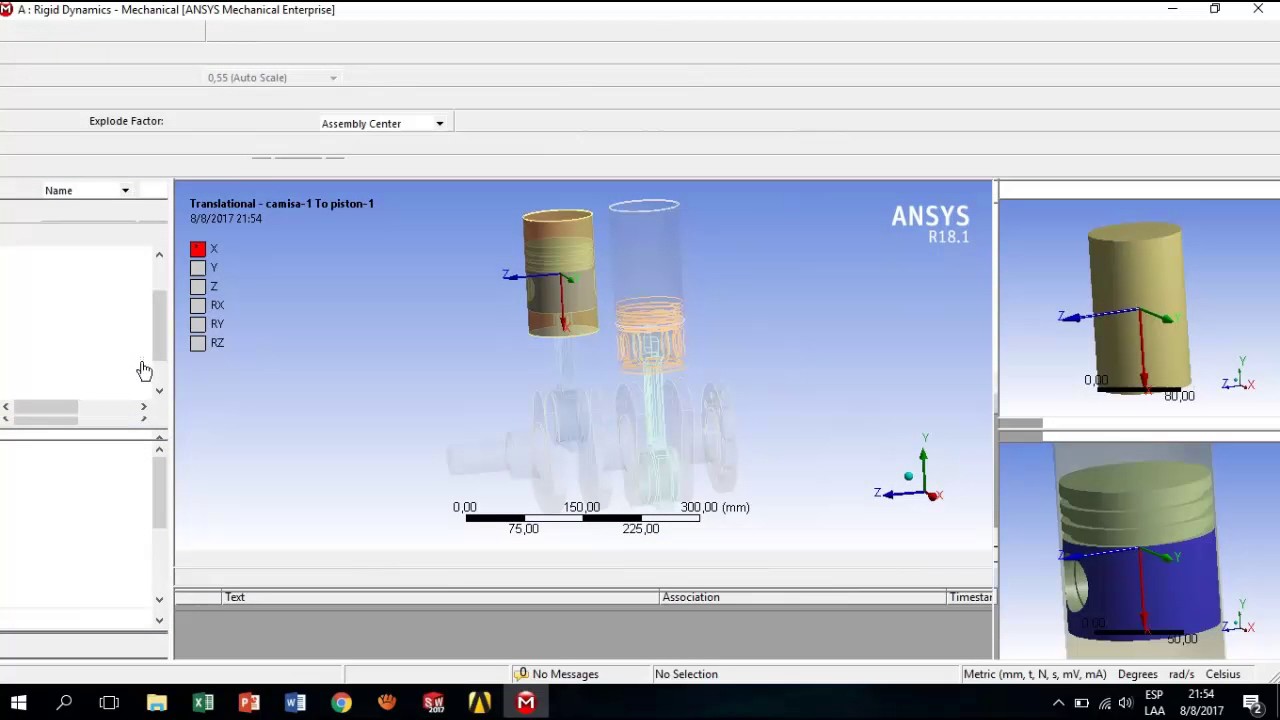Open the Windows notification center
Image resolution: width=1280 pixels, height=720 pixels.
(1253, 703)
